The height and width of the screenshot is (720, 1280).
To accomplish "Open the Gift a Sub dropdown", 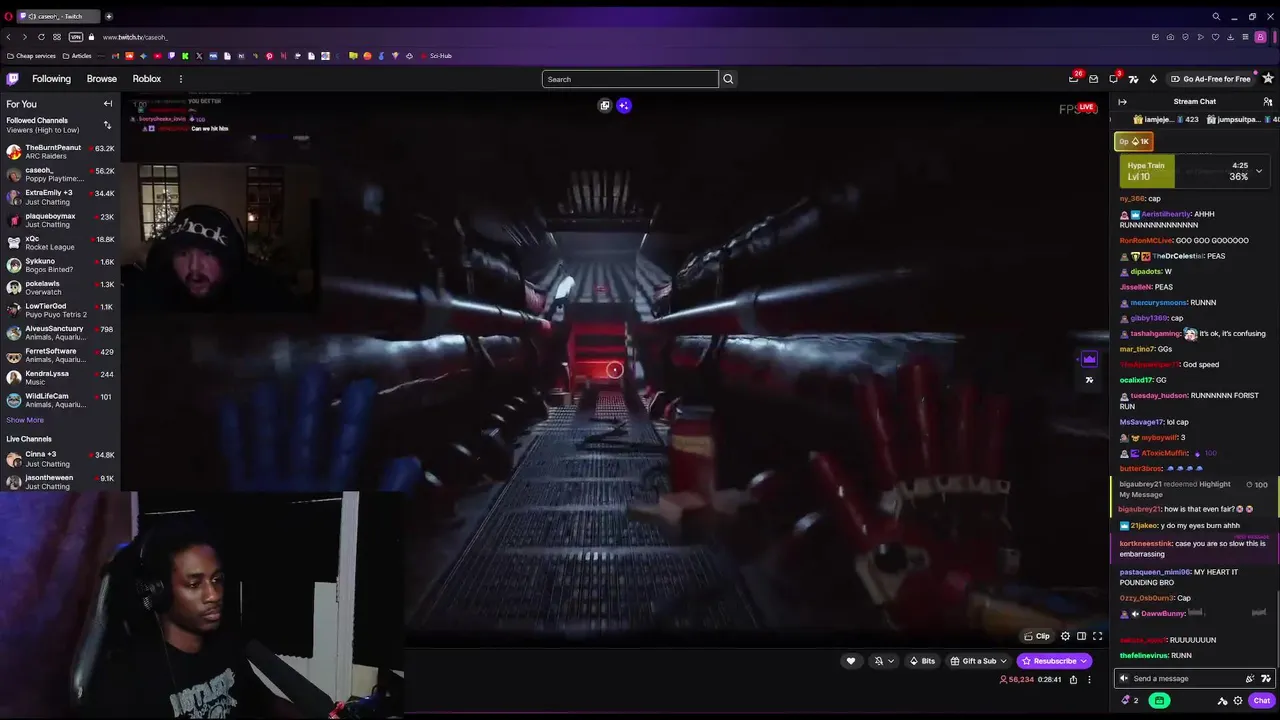I will tap(978, 661).
